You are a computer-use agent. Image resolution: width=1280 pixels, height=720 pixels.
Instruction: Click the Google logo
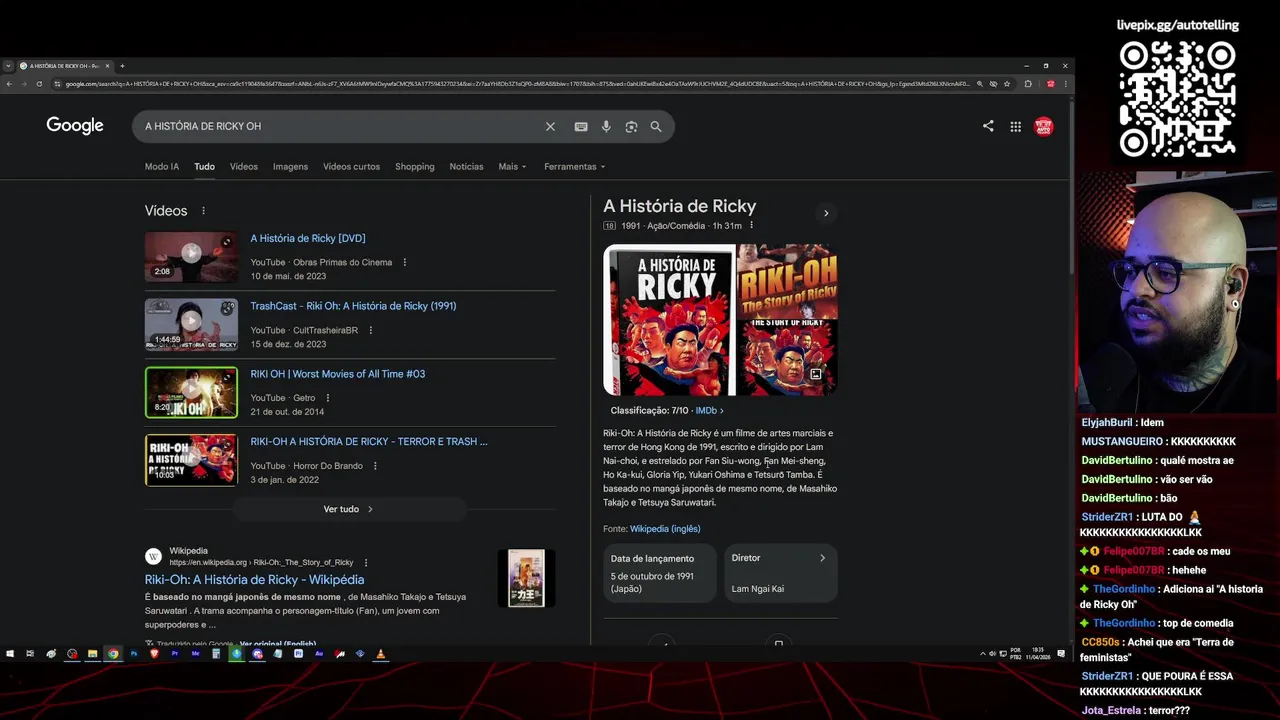pyautogui.click(x=75, y=126)
